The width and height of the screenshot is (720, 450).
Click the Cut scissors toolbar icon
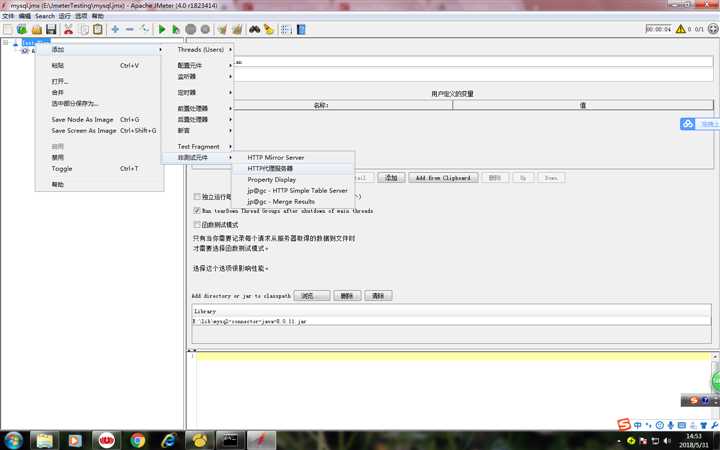[x=68, y=29]
